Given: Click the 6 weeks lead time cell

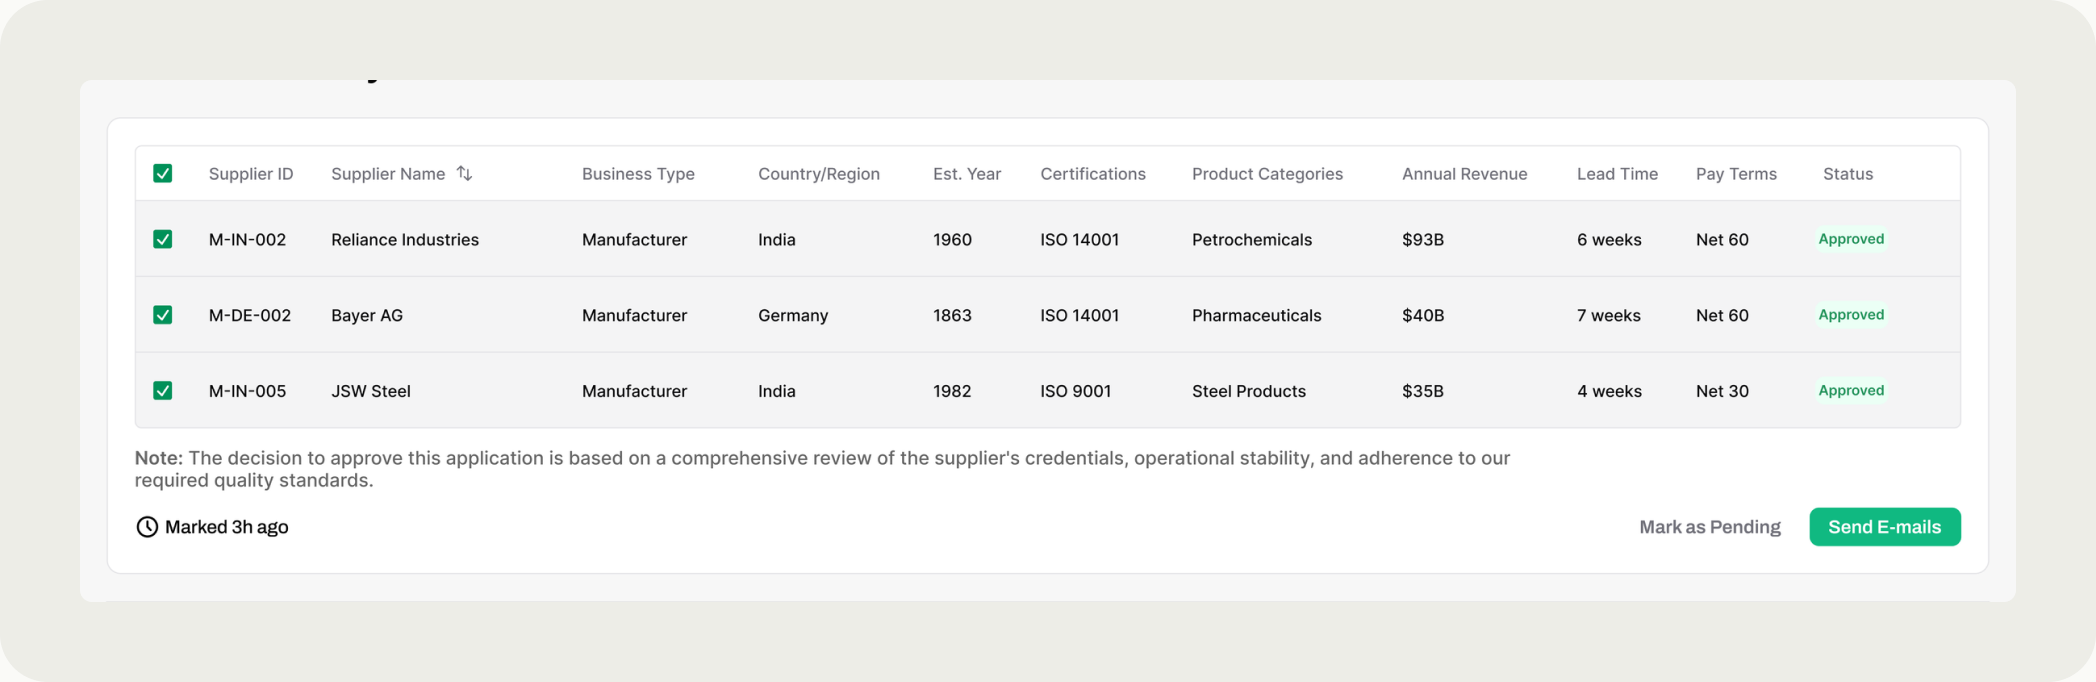Looking at the screenshot, I should click(x=1609, y=240).
